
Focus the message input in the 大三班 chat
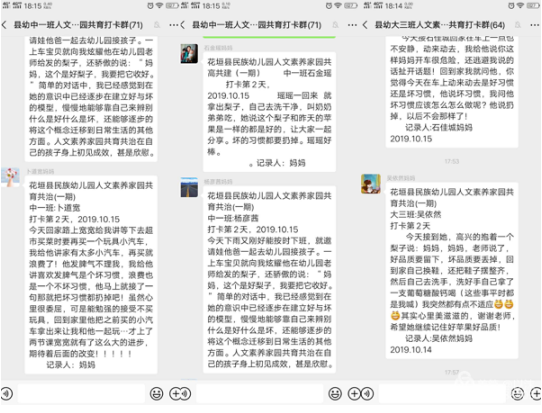pyautogui.click(x=442, y=393)
